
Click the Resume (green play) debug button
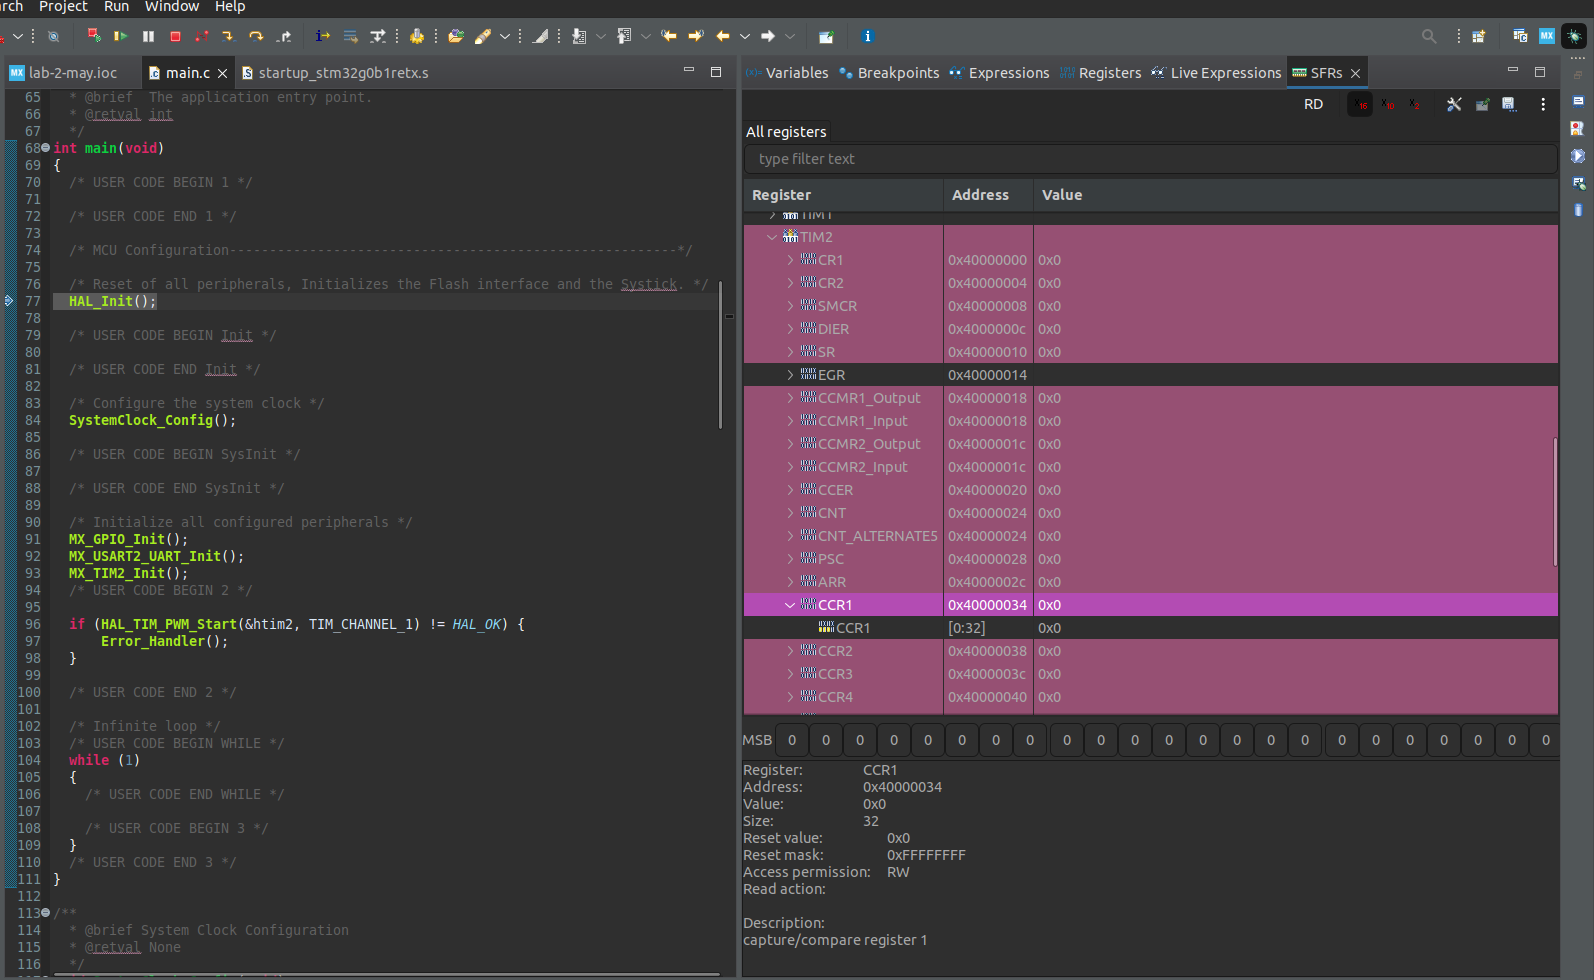point(121,36)
